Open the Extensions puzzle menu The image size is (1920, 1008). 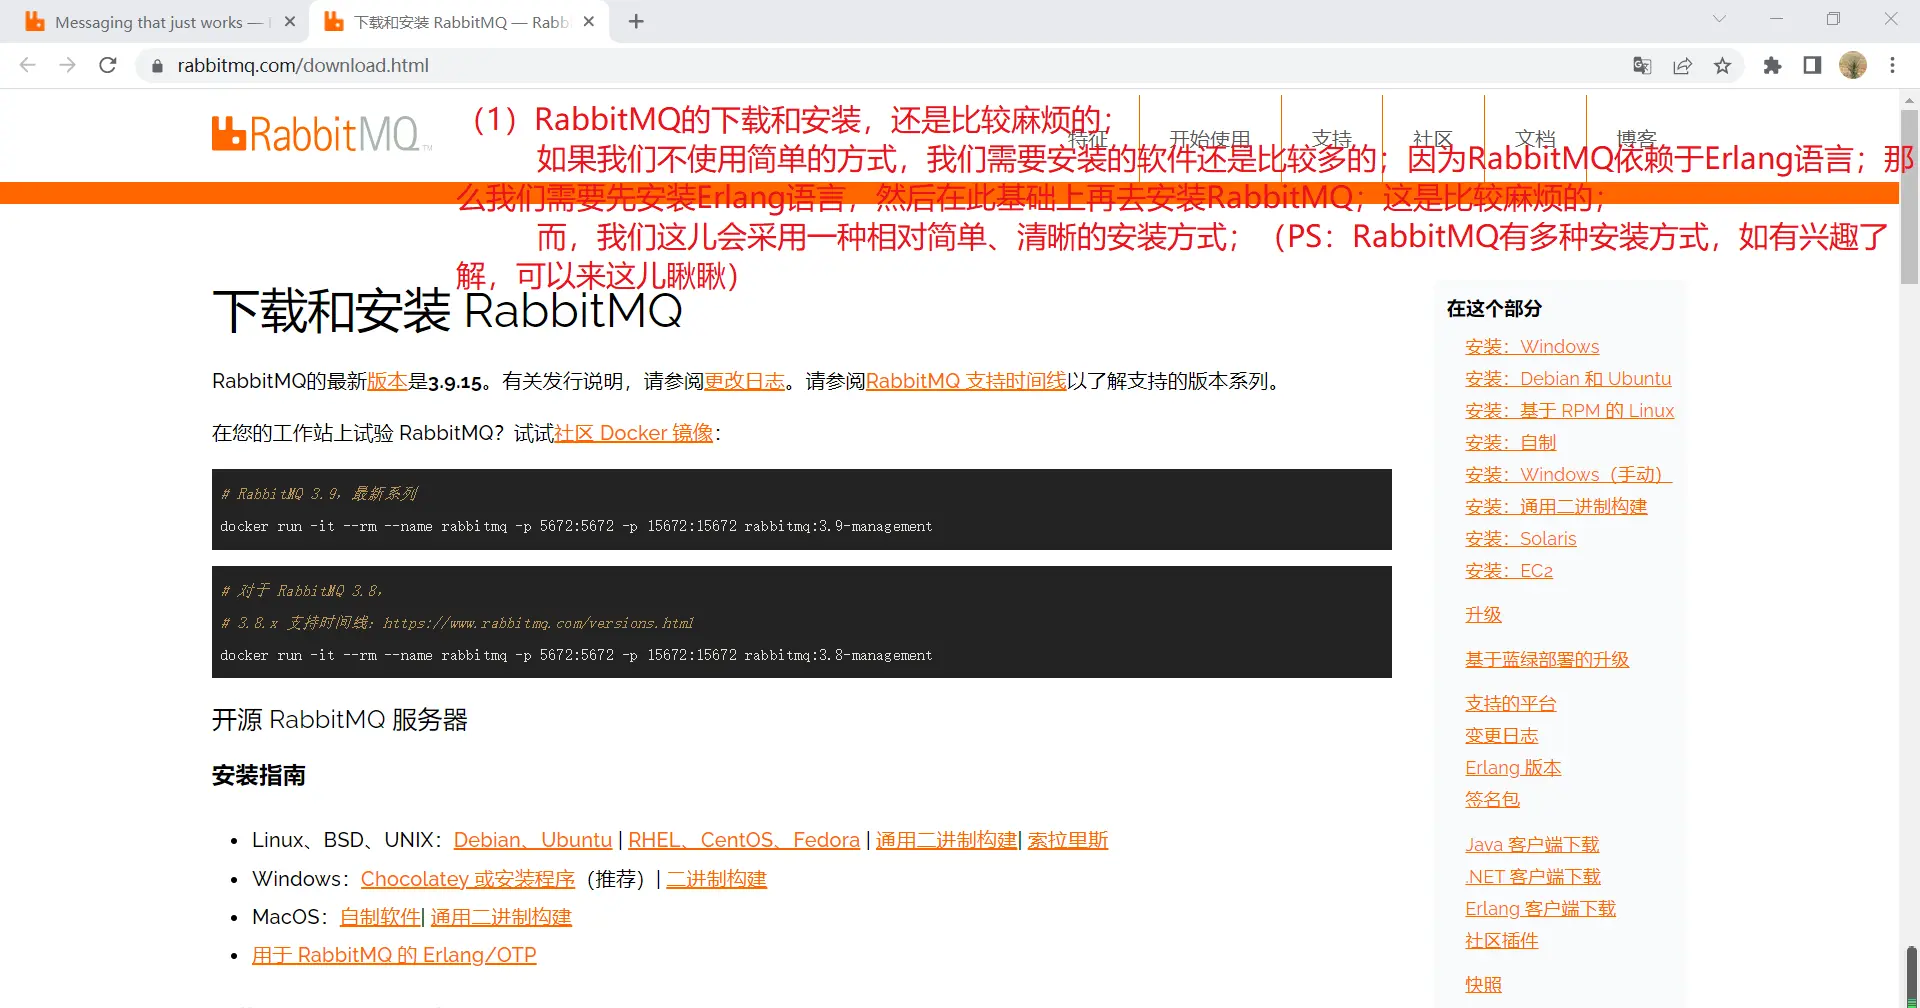1772,65
